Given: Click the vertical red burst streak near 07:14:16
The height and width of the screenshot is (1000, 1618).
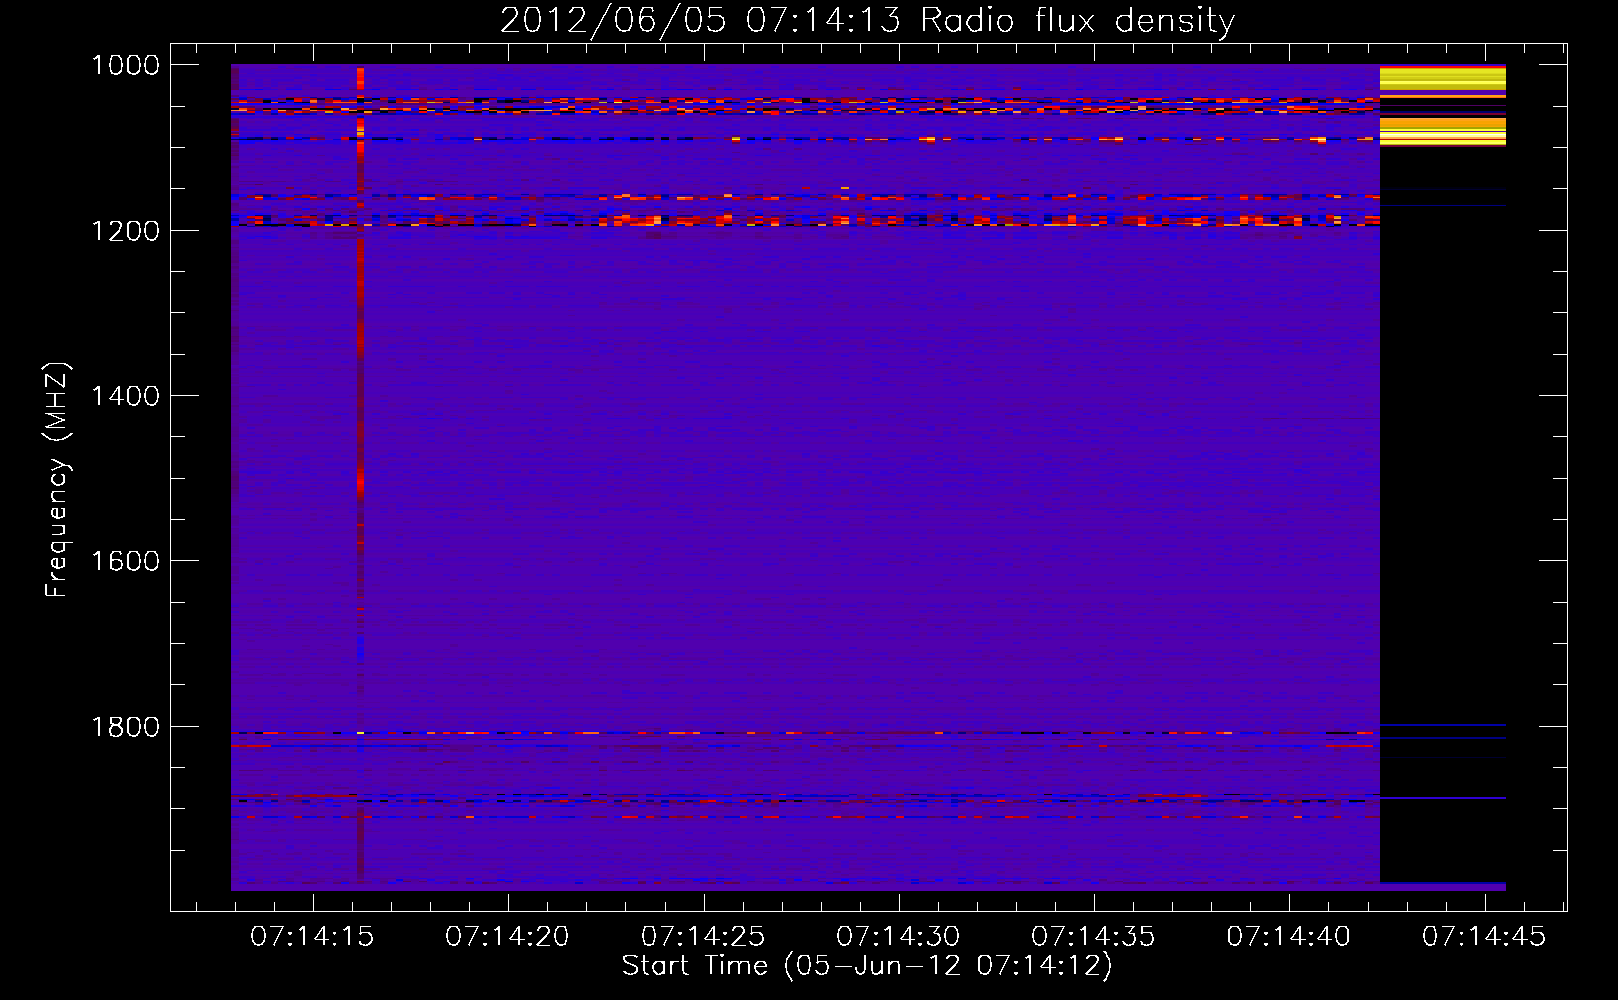Looking at the screenshot, I should (360, 472).
